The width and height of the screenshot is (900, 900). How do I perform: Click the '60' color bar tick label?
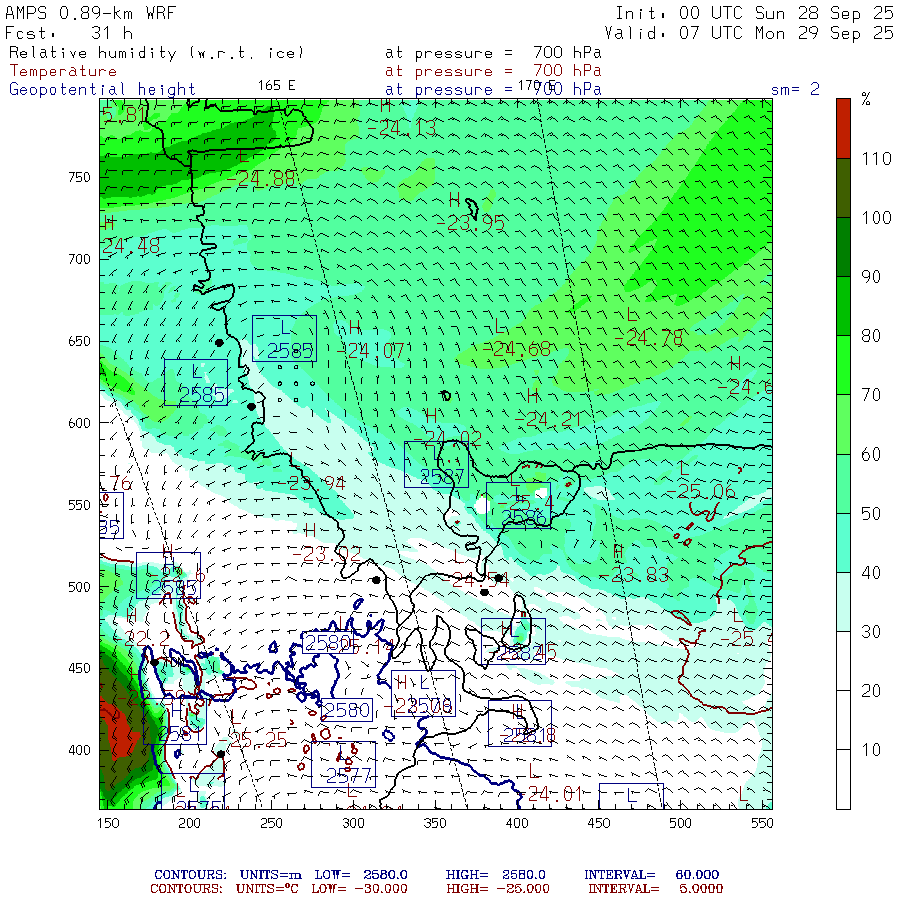pyautogui.click(x=871, y=455)
